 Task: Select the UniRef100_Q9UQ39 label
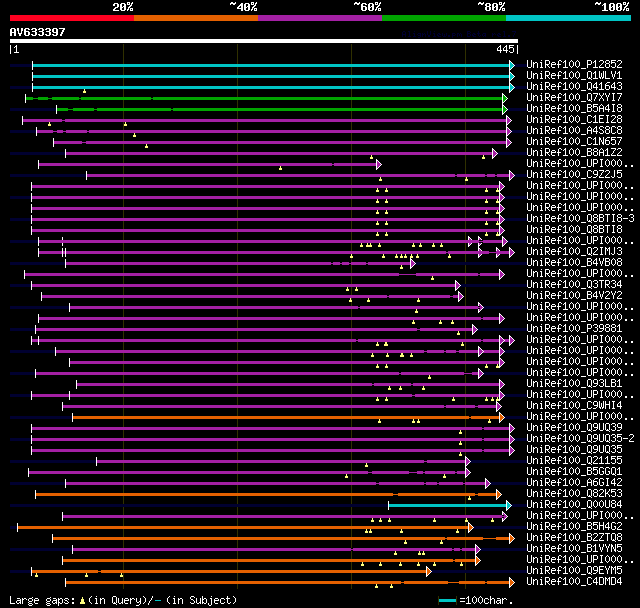(x=574, y=428)
